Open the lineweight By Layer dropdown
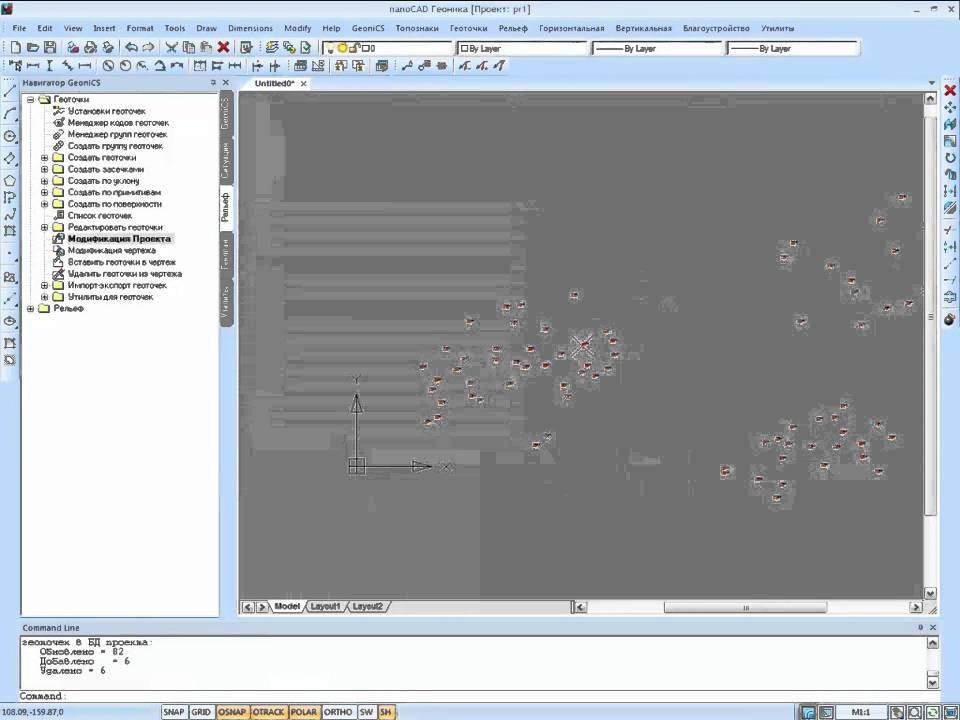The image size is (960, 720). click(793, 48)
